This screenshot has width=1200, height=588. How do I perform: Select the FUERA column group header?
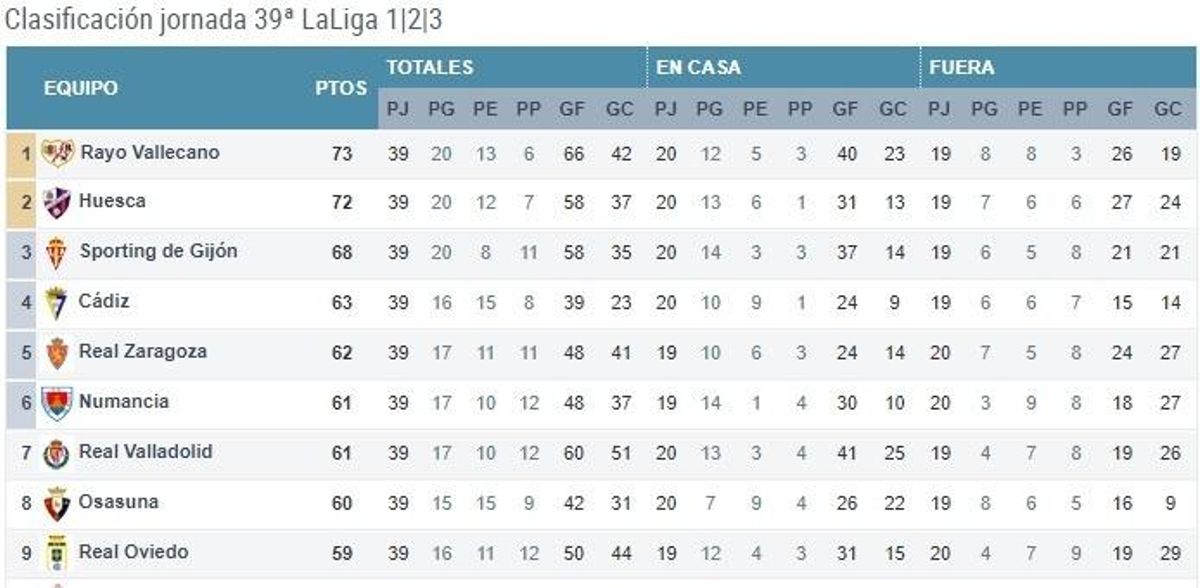pyautogui.click(x=961, y=68)
